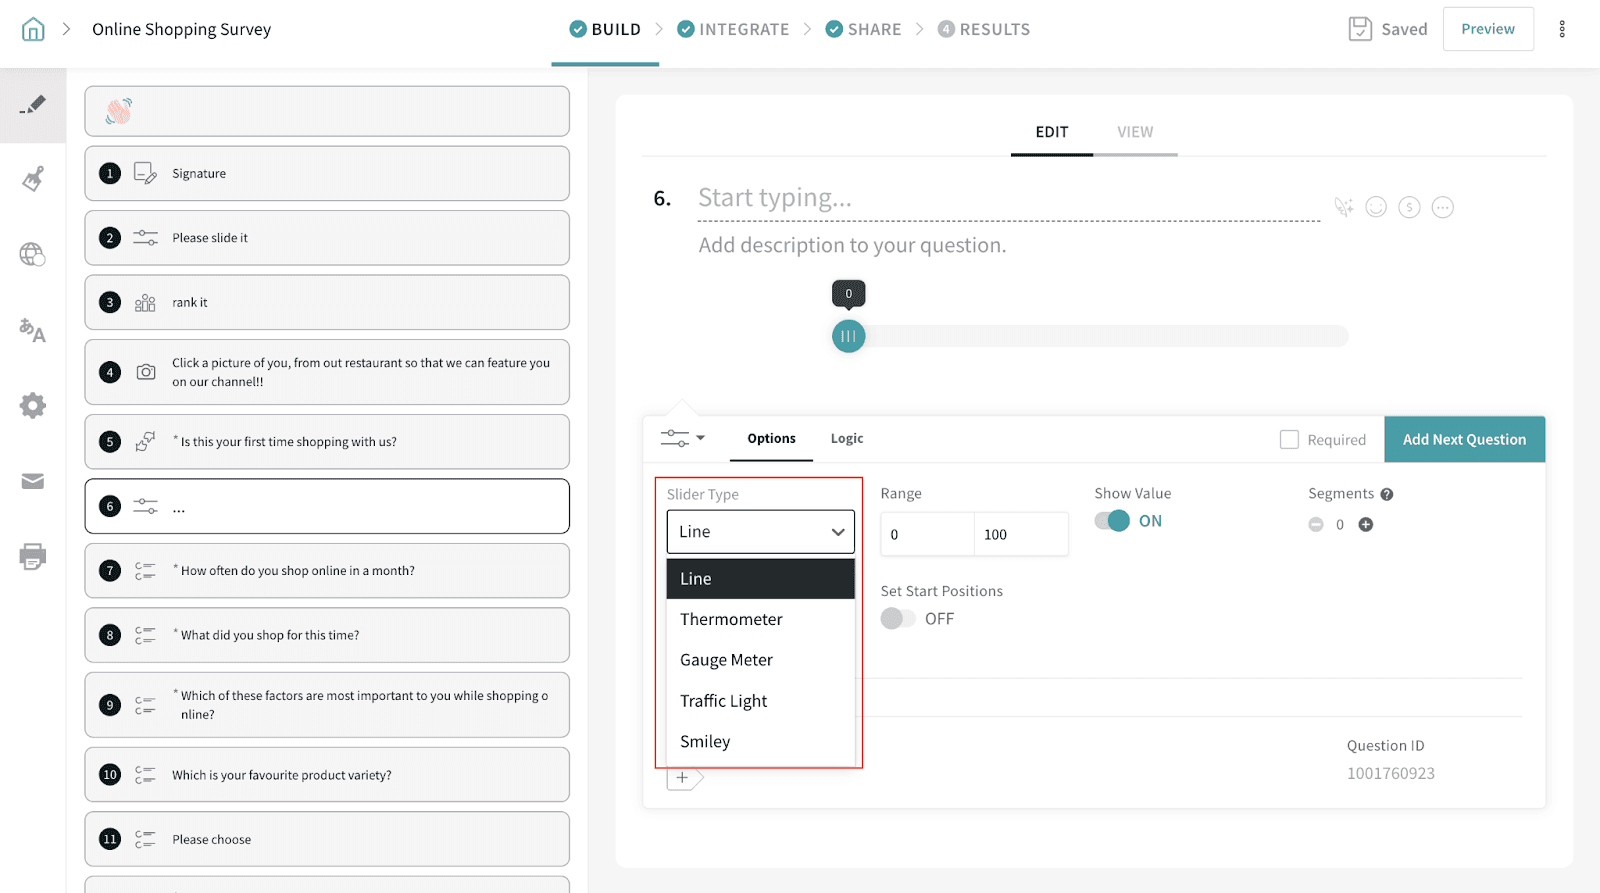
Task: Switch to the VIEW tab
Action: [x=1134, y=132]
